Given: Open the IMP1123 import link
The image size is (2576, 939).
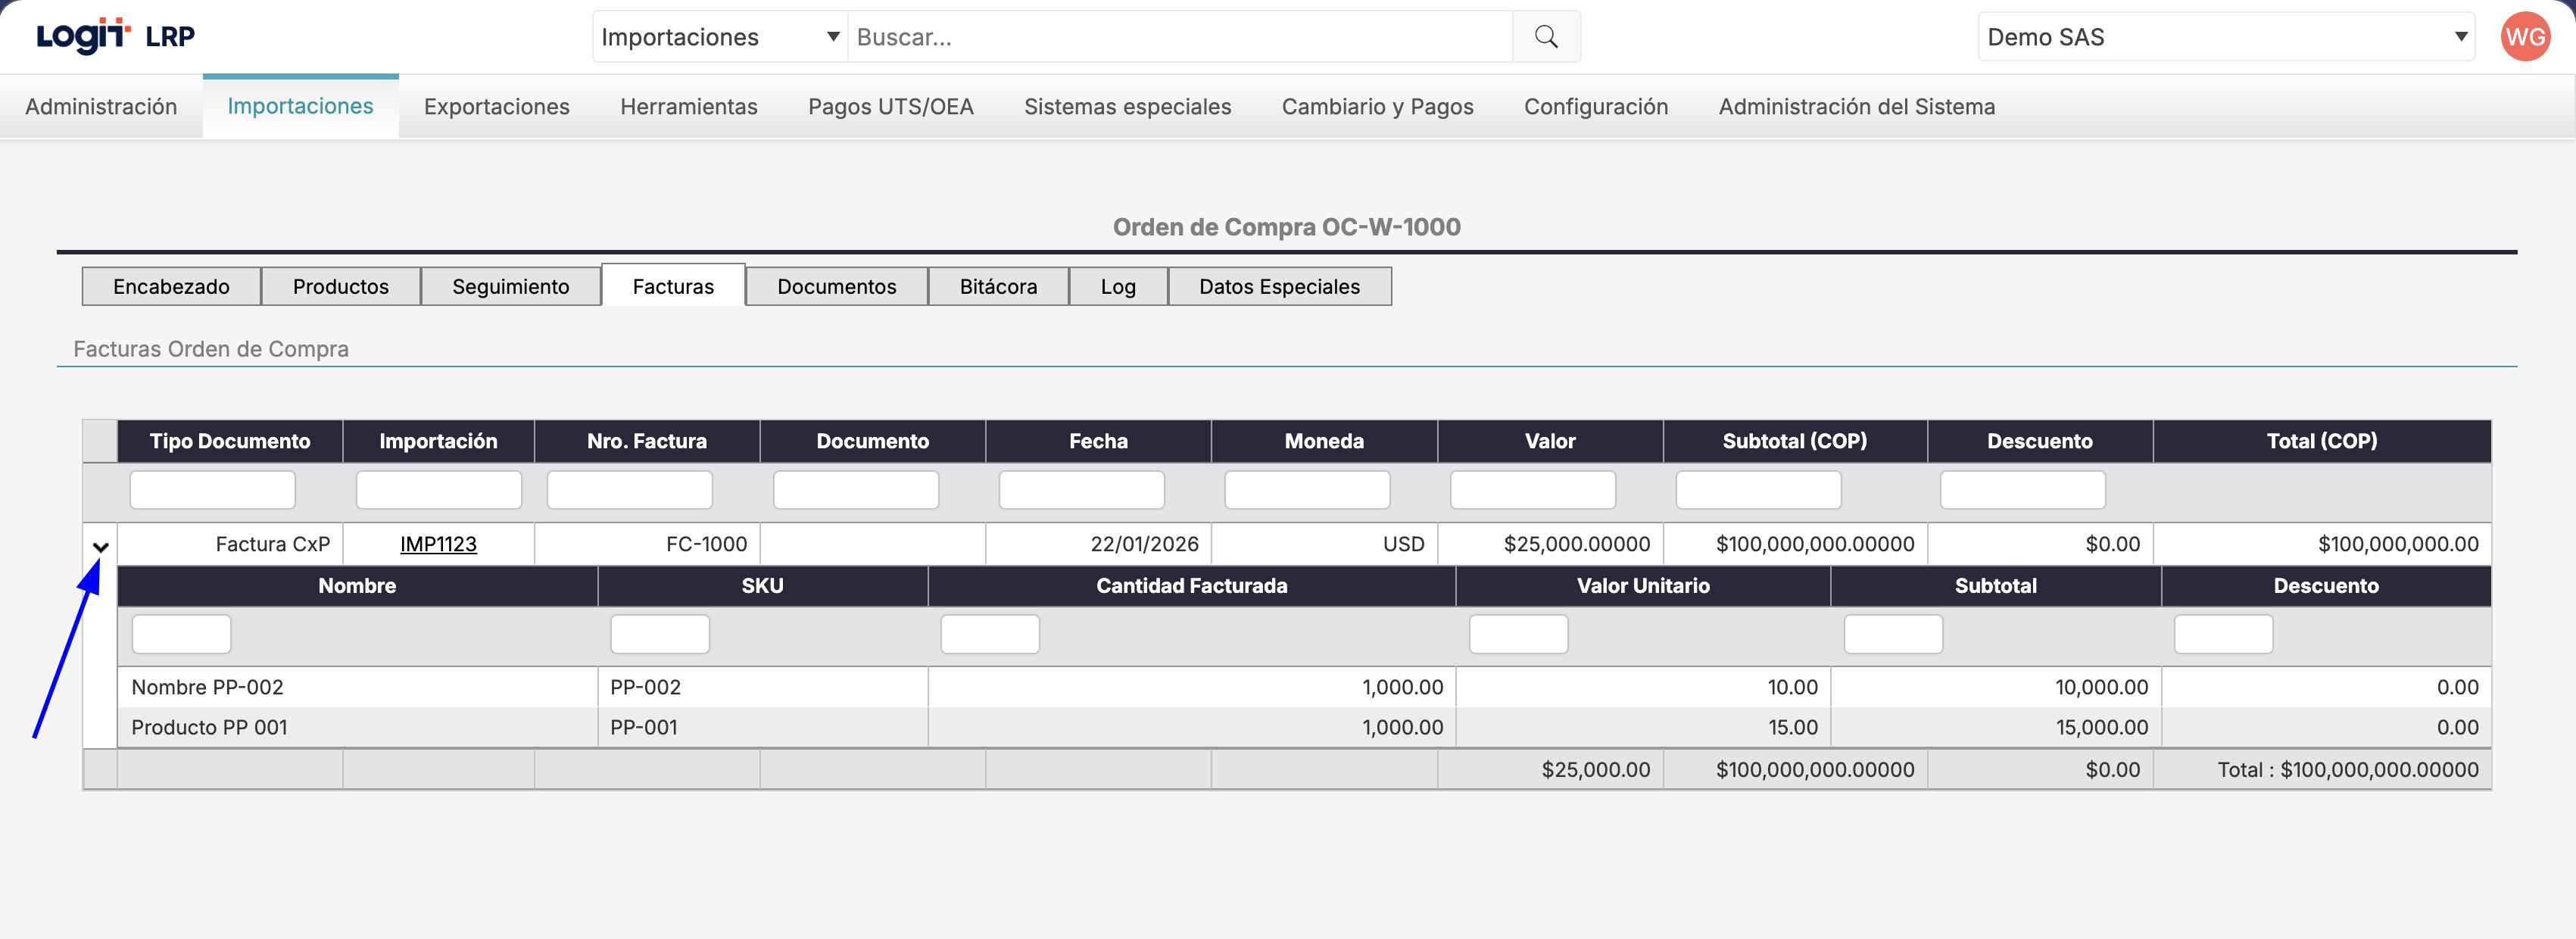Looking at the screenshot, I should click(438, 544).
